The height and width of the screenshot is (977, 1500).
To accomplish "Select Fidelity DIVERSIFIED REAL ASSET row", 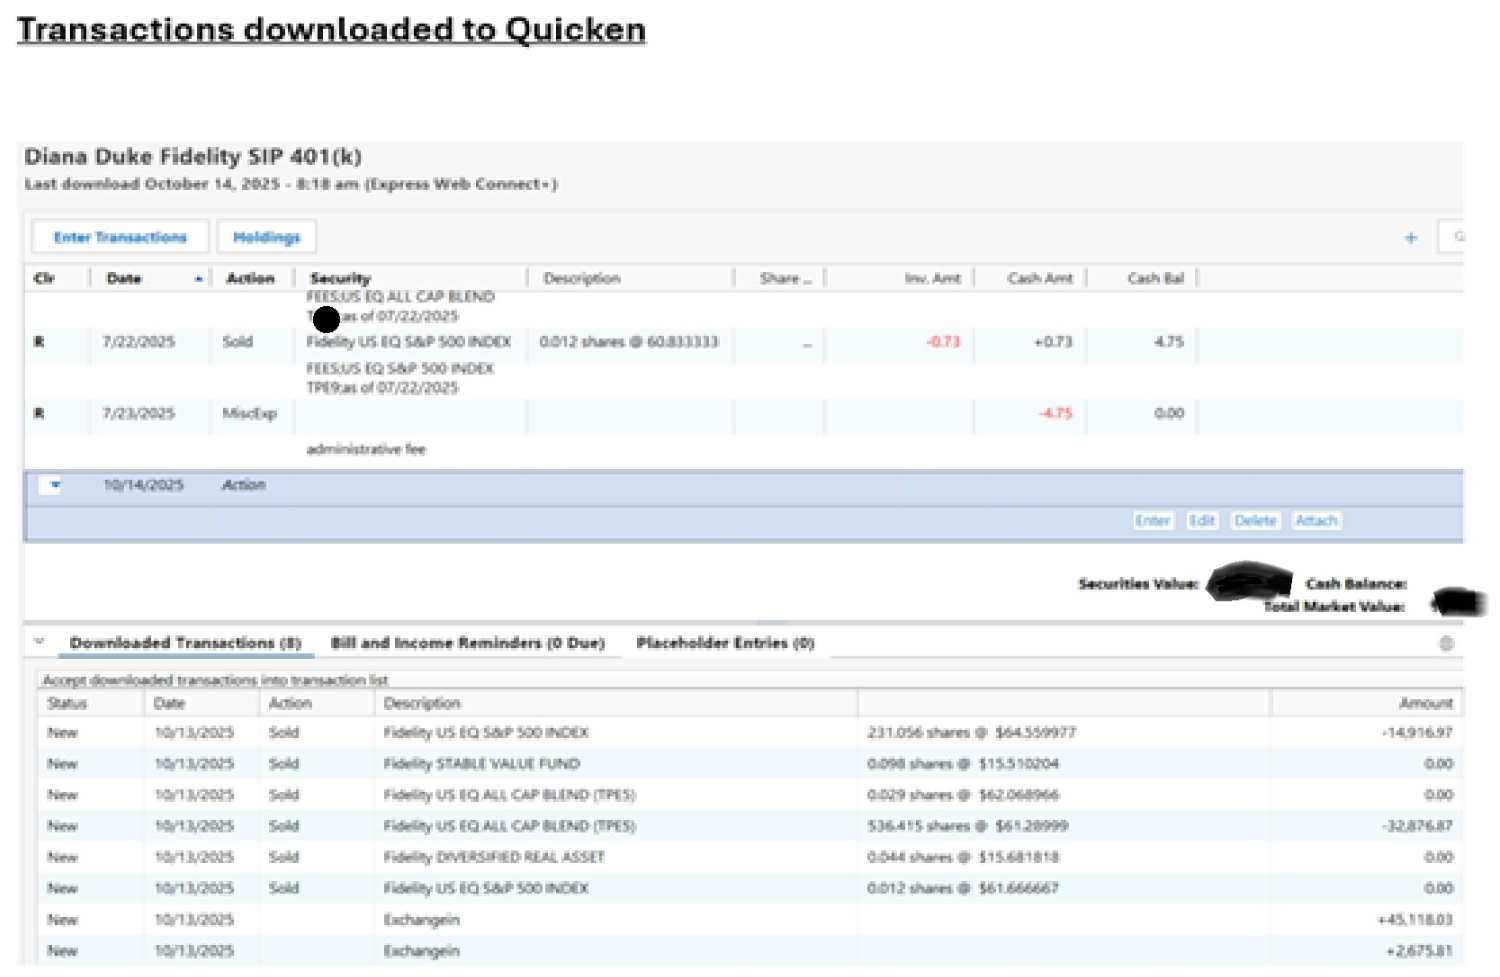I will point(750,857).
